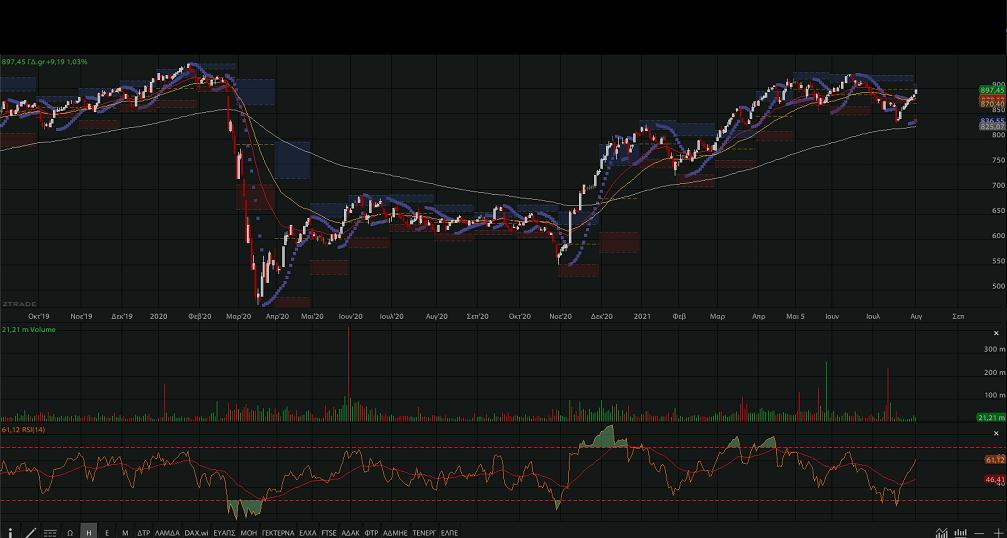
Task: Click the green 897,45 price axis tag
Action: point(992,91)
